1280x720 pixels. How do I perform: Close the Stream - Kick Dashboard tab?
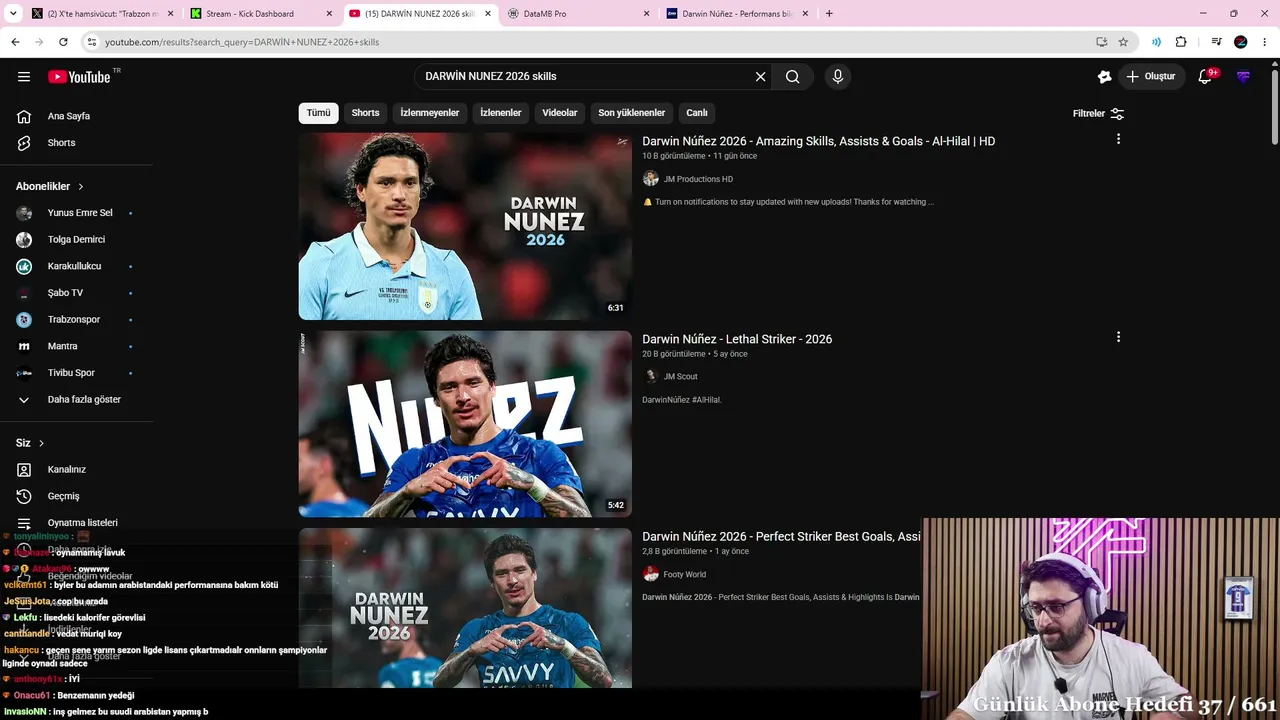click(329, 14)
